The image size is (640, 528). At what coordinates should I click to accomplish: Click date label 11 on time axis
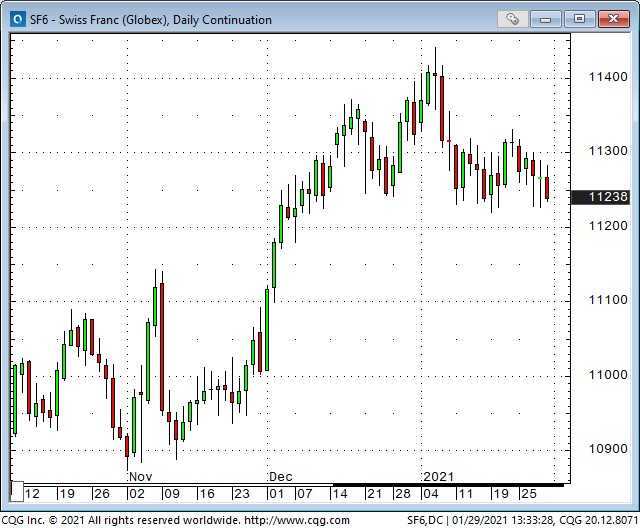pyautogui.click(x=466, y=494)
